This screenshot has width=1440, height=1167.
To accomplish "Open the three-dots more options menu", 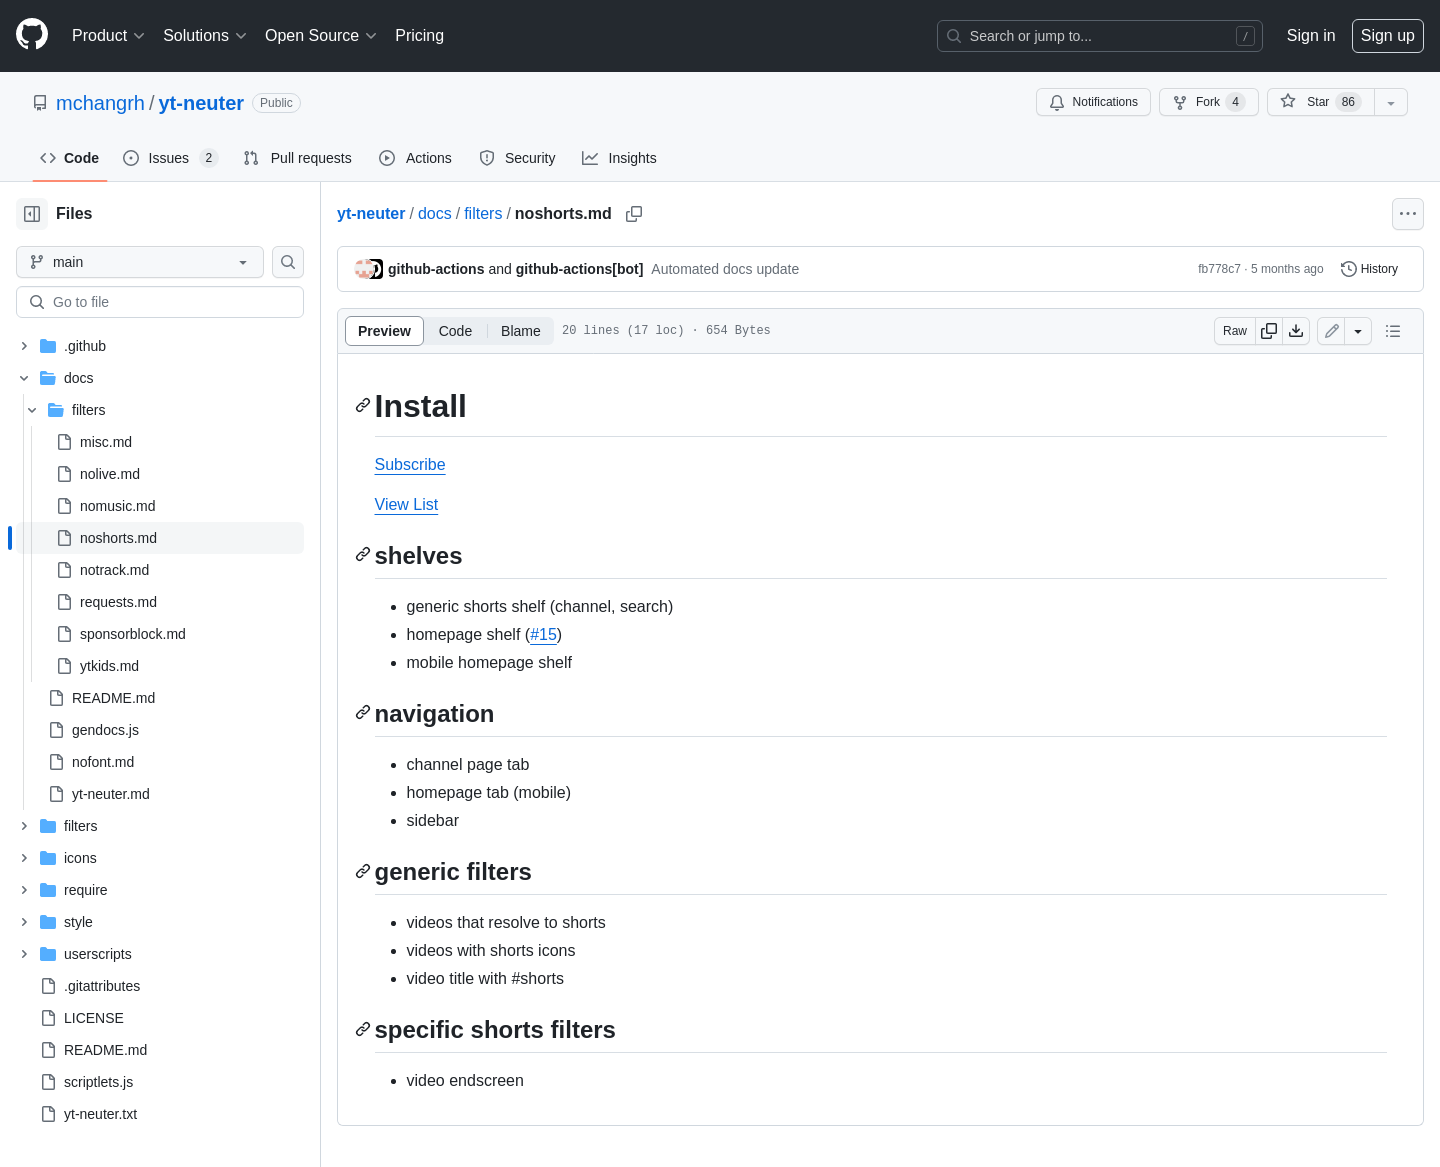I will [x=1407, y=214].
